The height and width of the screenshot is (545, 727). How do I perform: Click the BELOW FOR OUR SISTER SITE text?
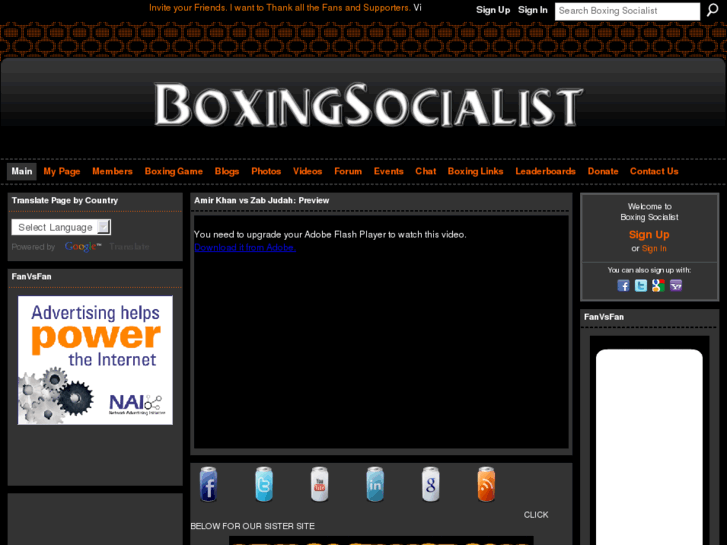(x=253, y=526)
